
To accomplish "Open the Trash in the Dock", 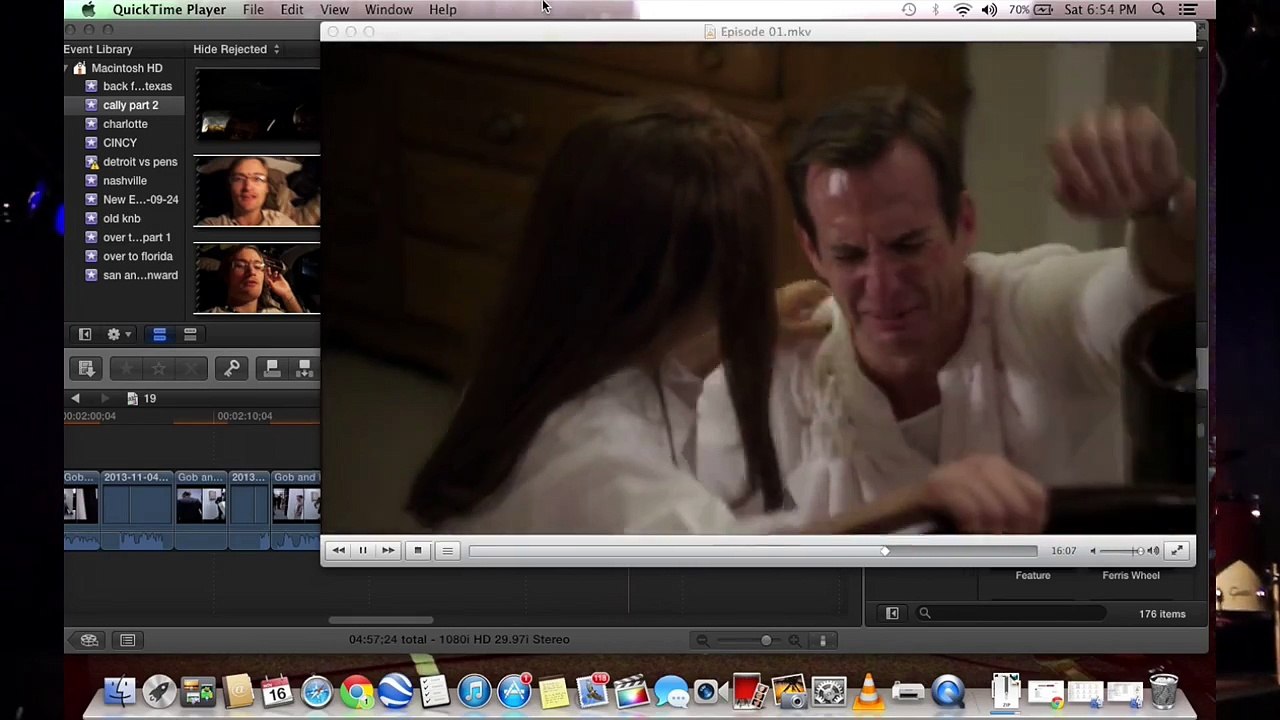I will pos(1164,691).
